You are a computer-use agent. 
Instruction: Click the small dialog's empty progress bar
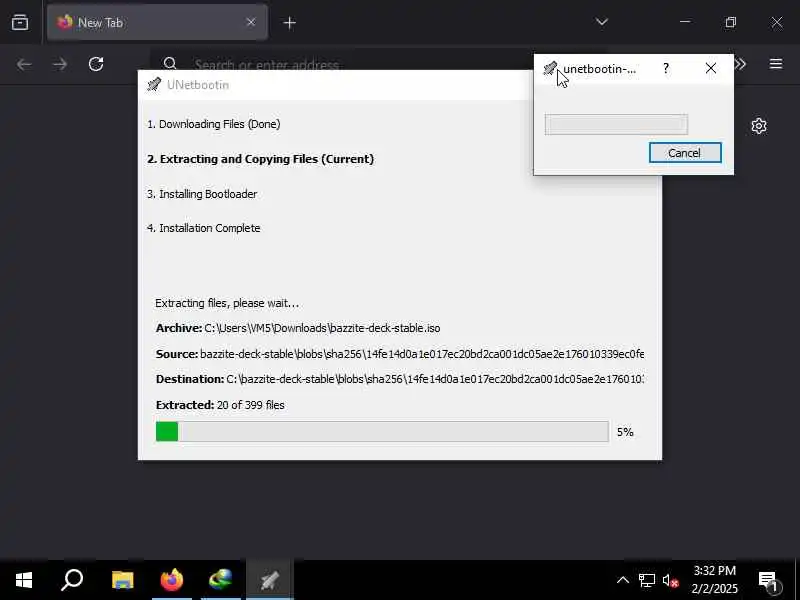pos(616,124)
